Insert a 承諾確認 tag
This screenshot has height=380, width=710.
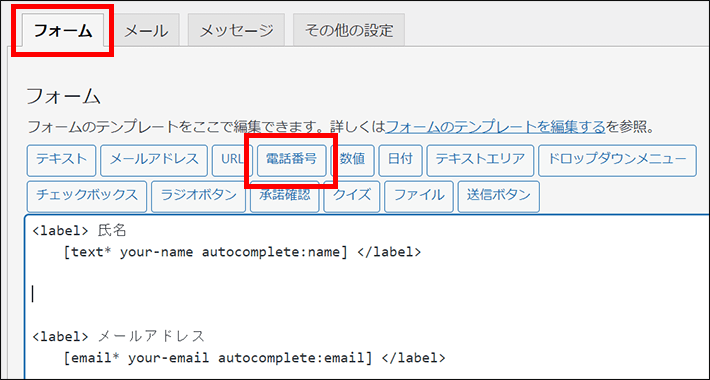(284, 197)
